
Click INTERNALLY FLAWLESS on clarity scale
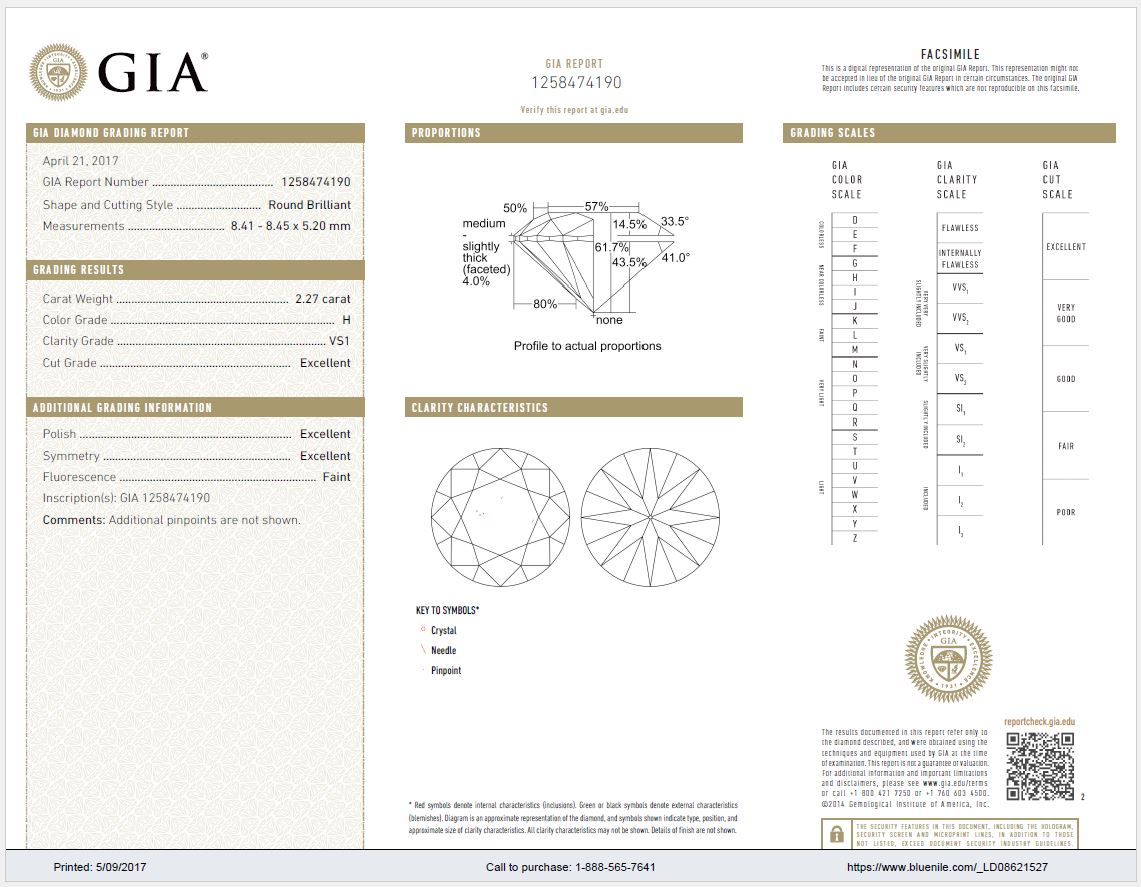pyautogui.click(x=960, y=258)
